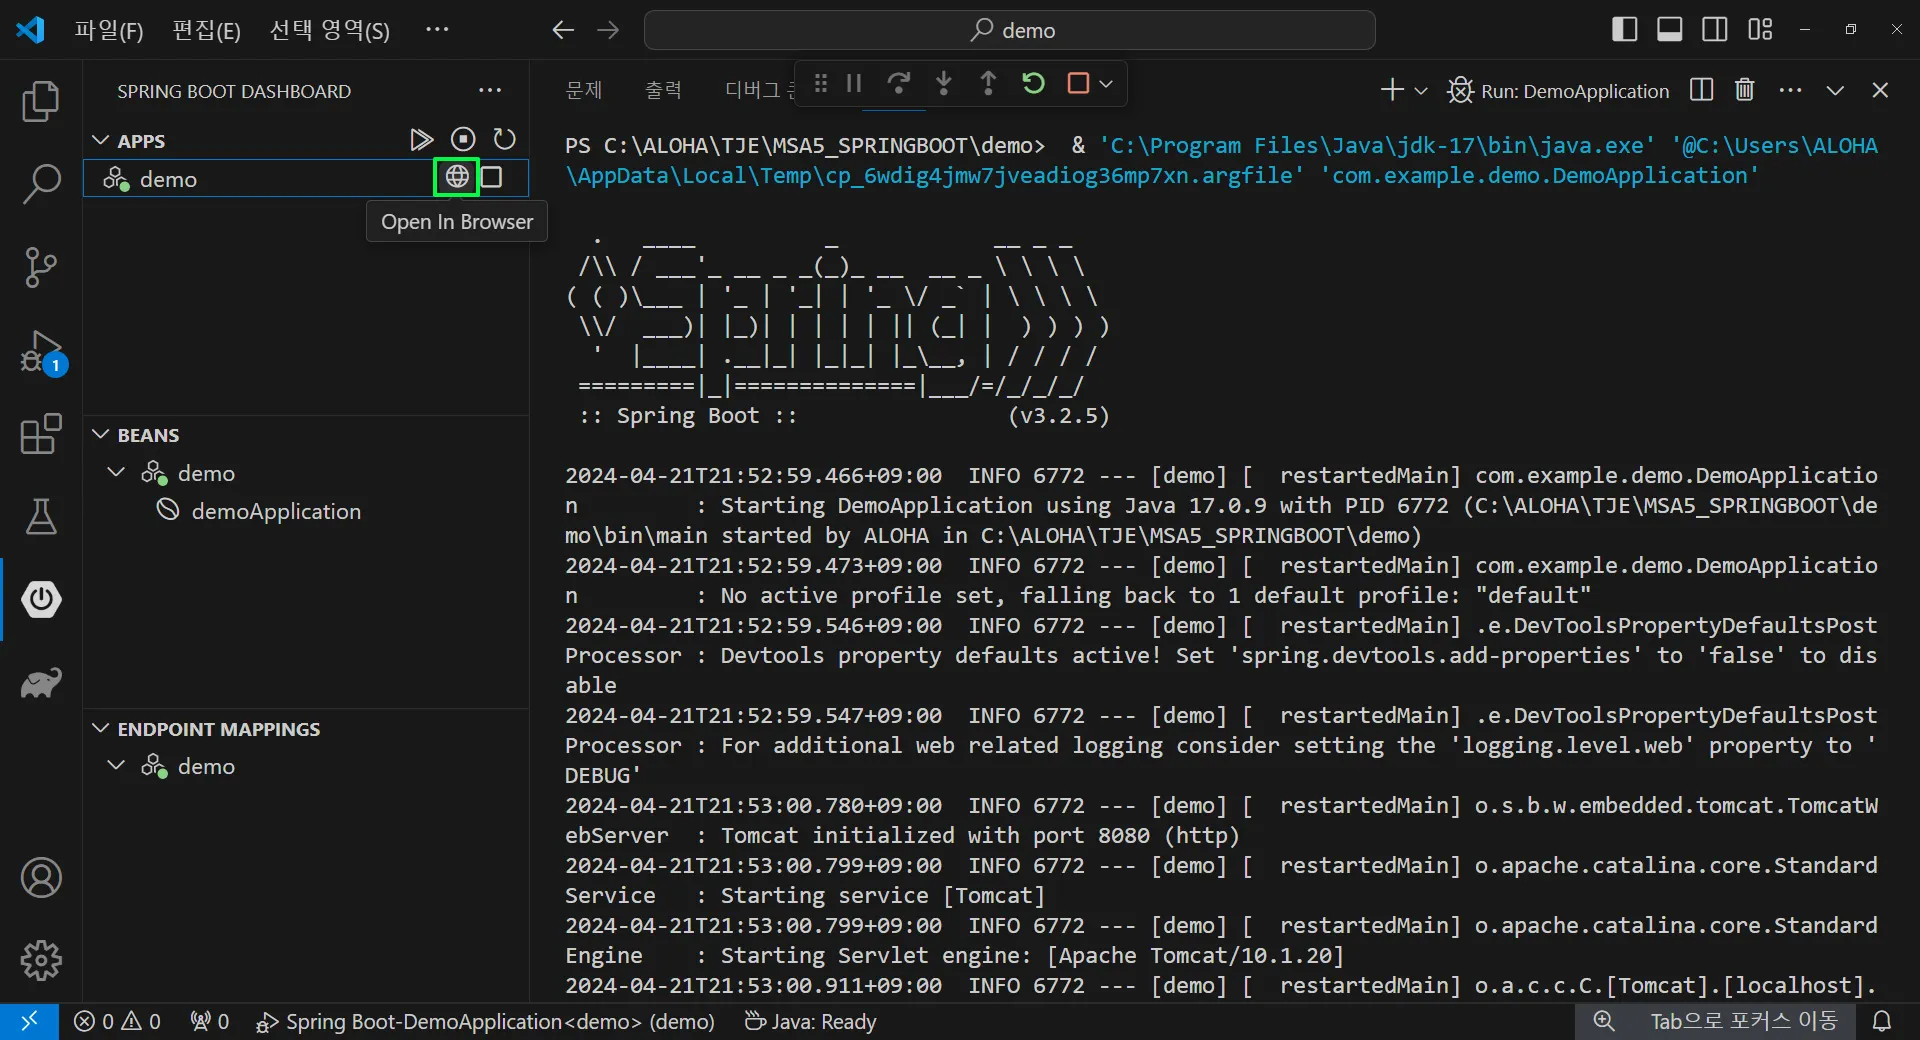
Task: Click Open In Browser globe icon
Action: 457,177
